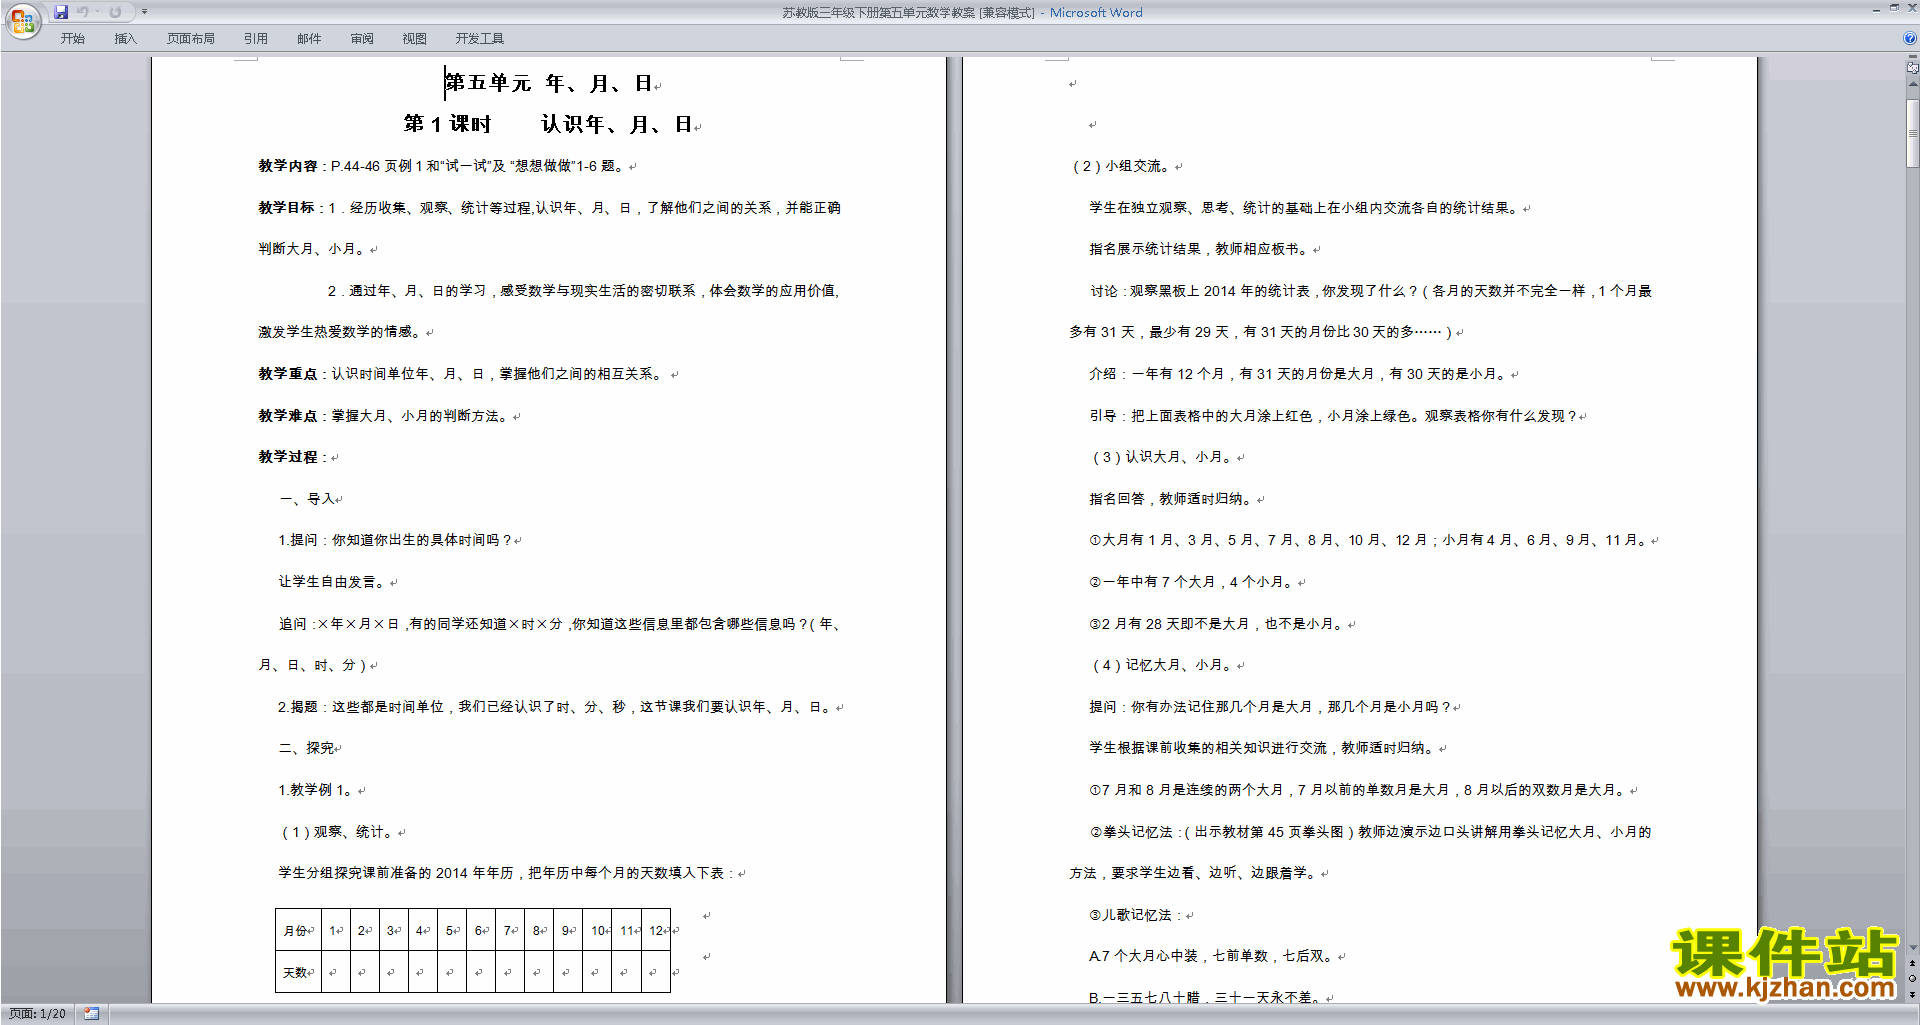
Task: Click the bold label 教学重点
Action: click(288, 374)
